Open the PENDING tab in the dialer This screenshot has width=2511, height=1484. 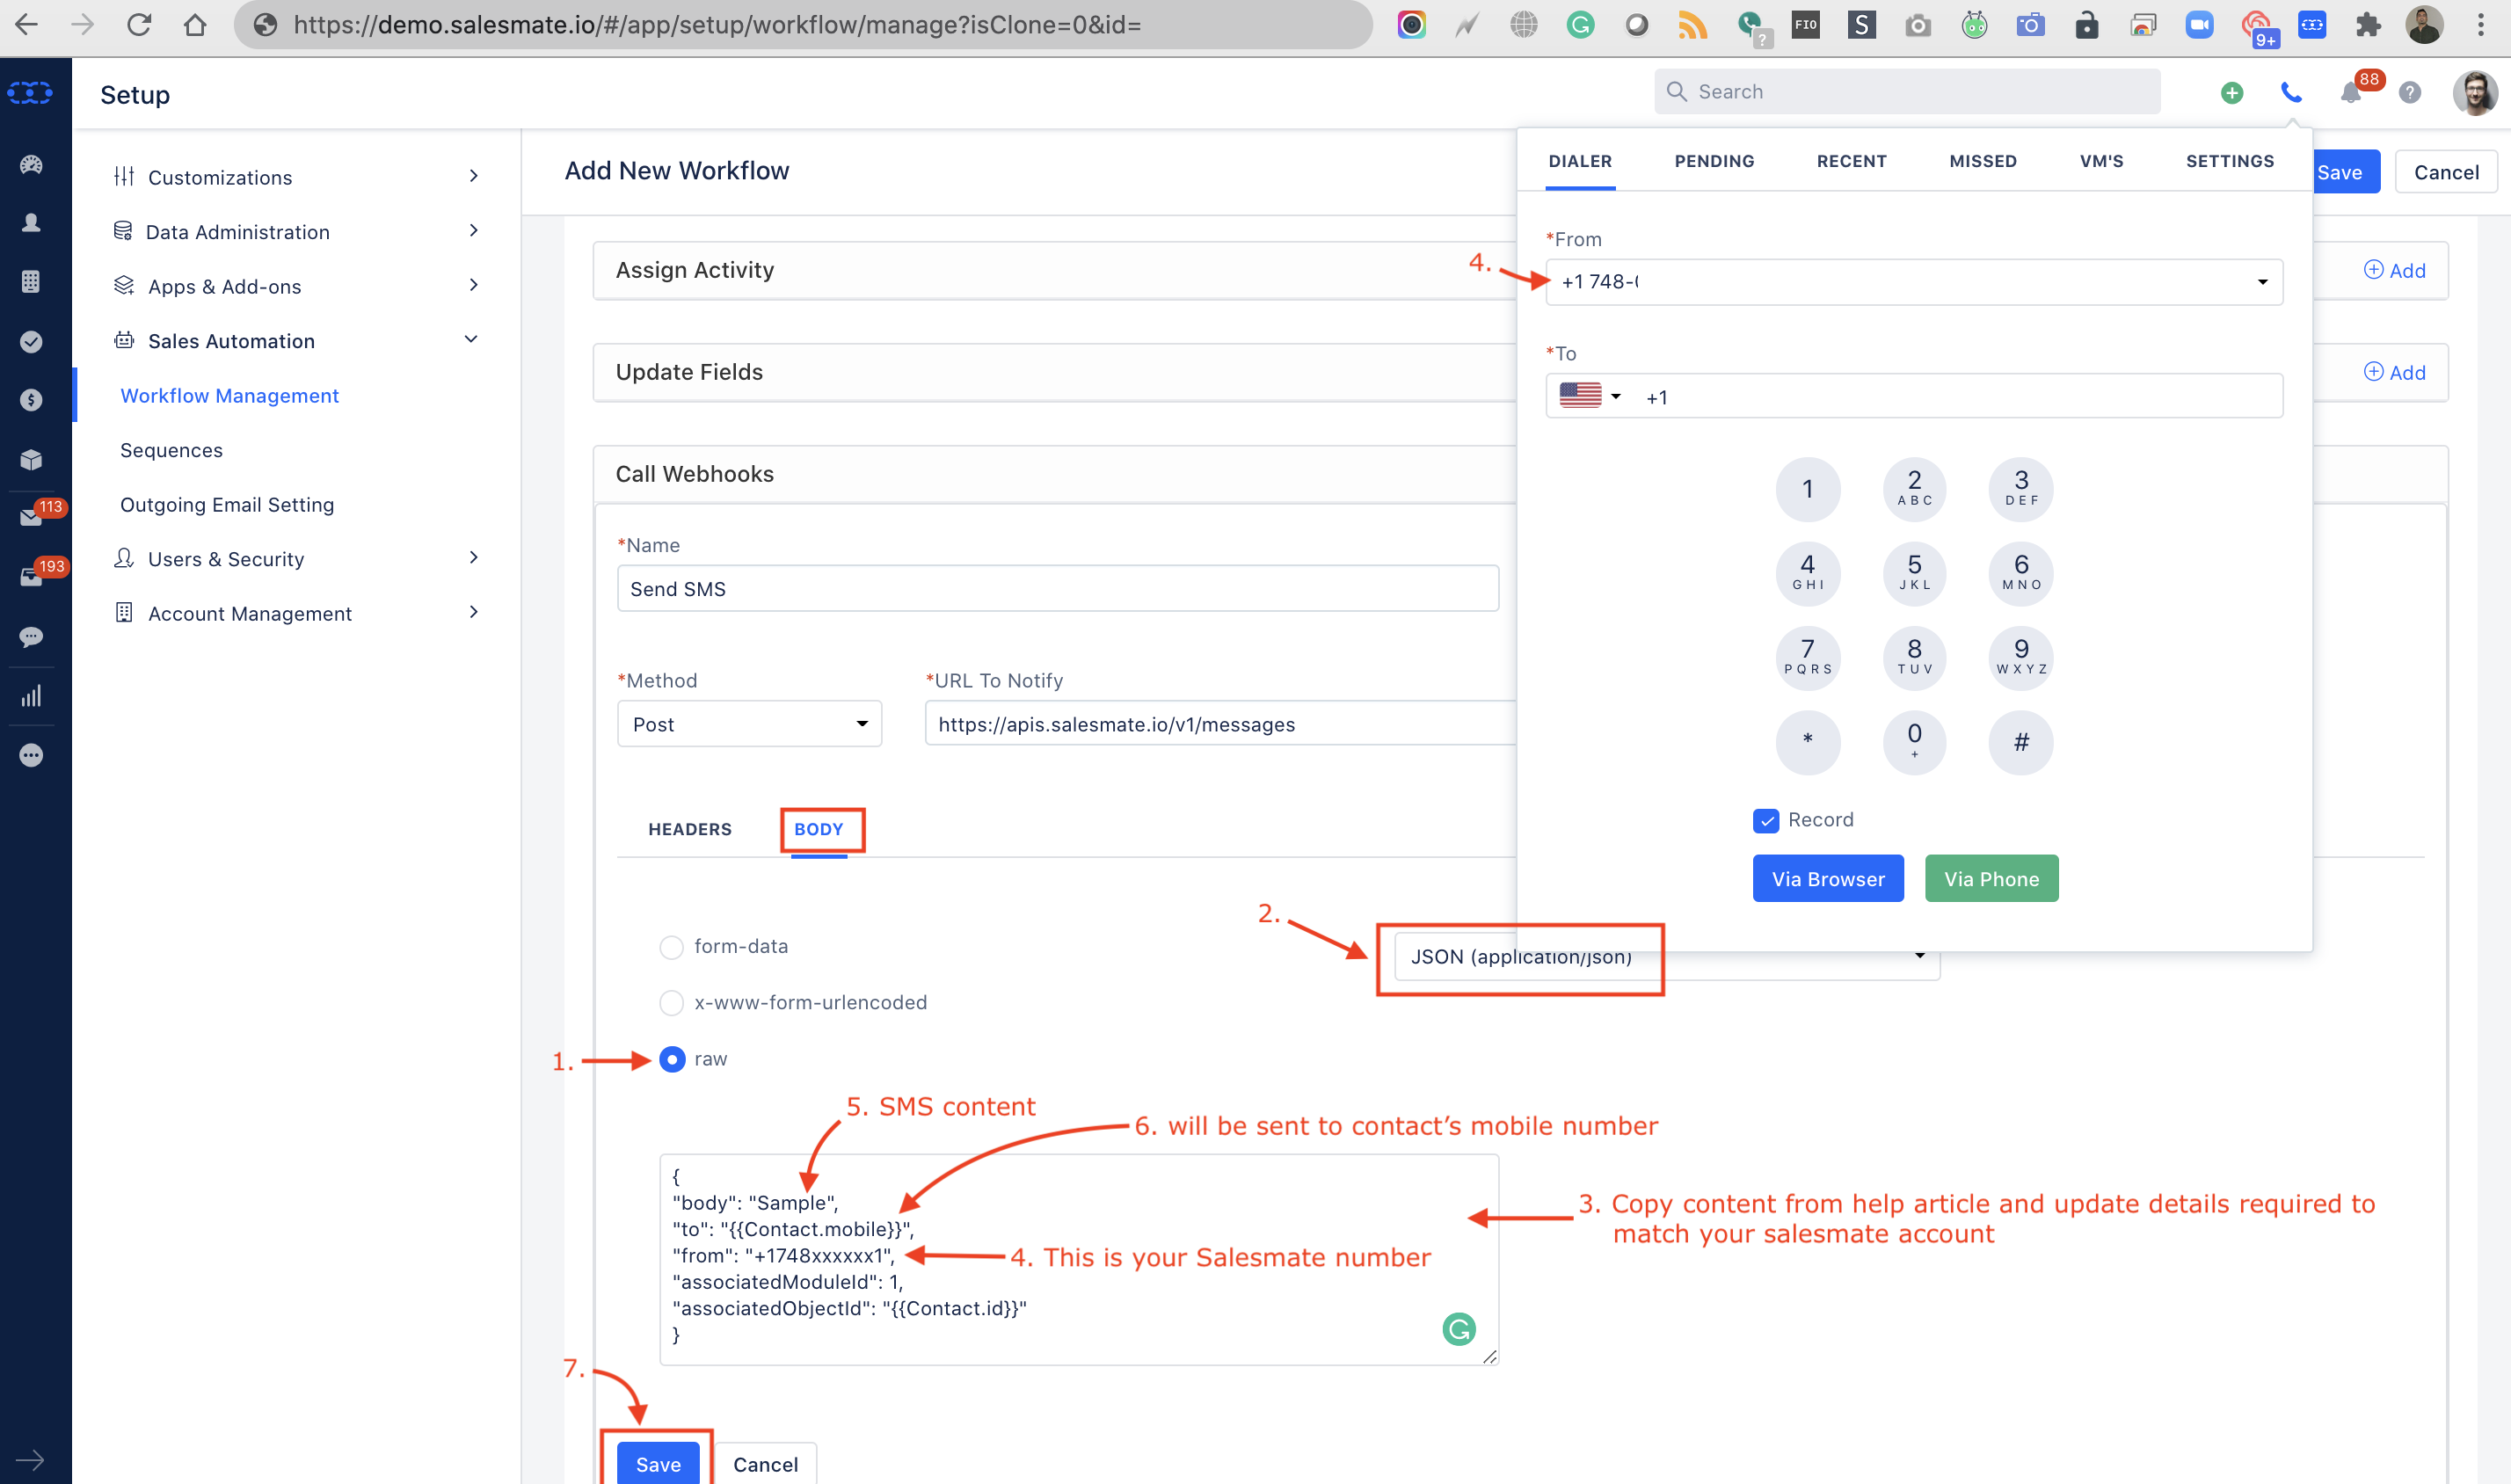point(1714,161)
